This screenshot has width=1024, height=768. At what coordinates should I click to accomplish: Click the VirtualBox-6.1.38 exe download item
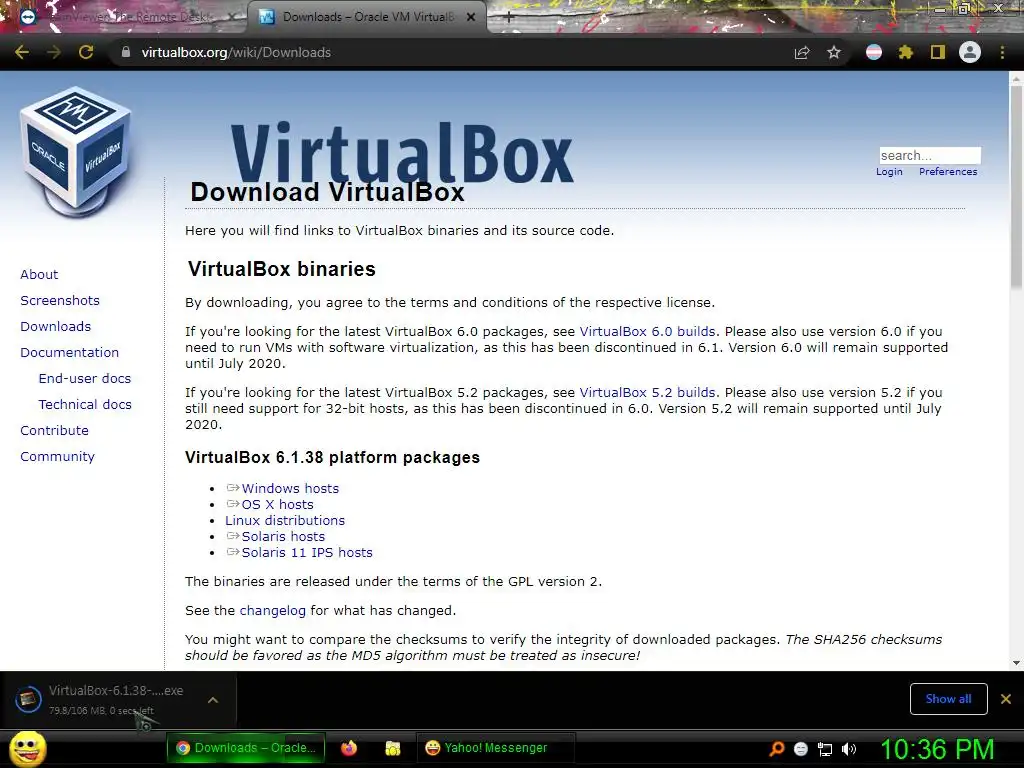click(118, 699)
